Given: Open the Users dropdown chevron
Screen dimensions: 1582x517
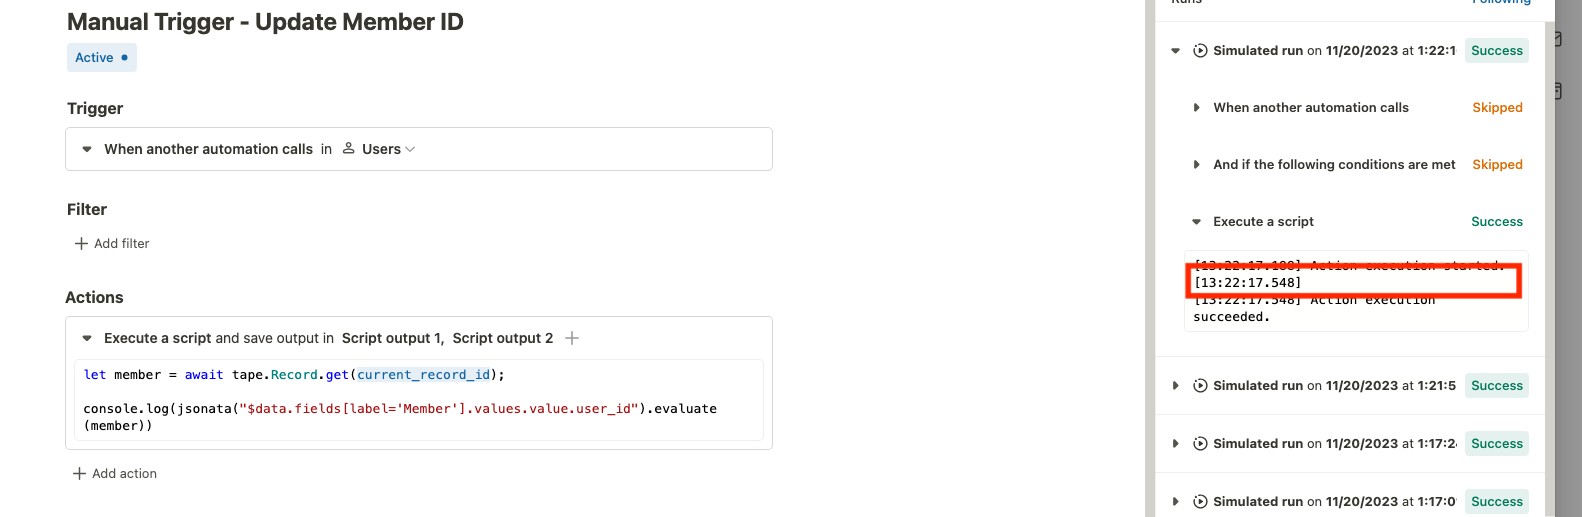Looking at the screenshot, I should pos(410,149).
